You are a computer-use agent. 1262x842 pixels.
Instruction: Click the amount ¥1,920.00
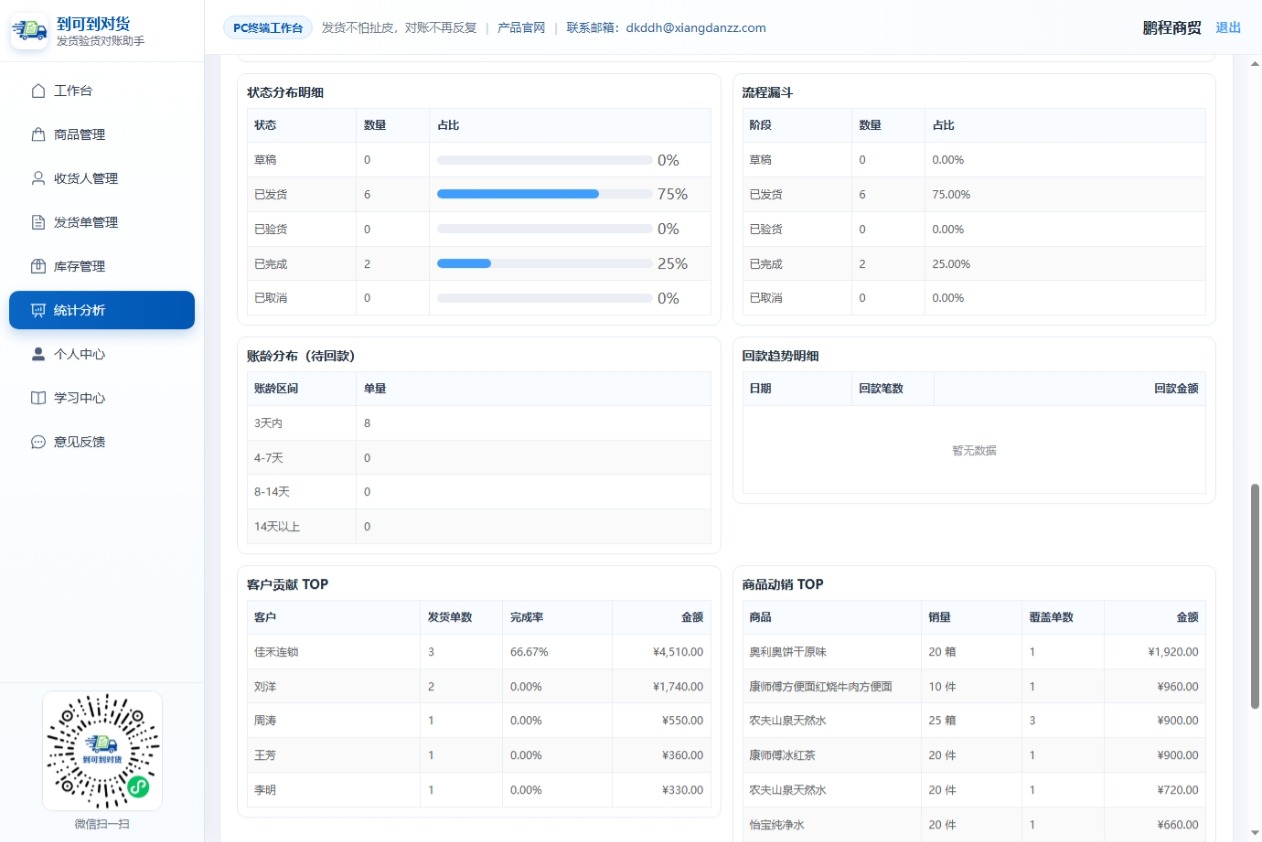(1173, 652)
